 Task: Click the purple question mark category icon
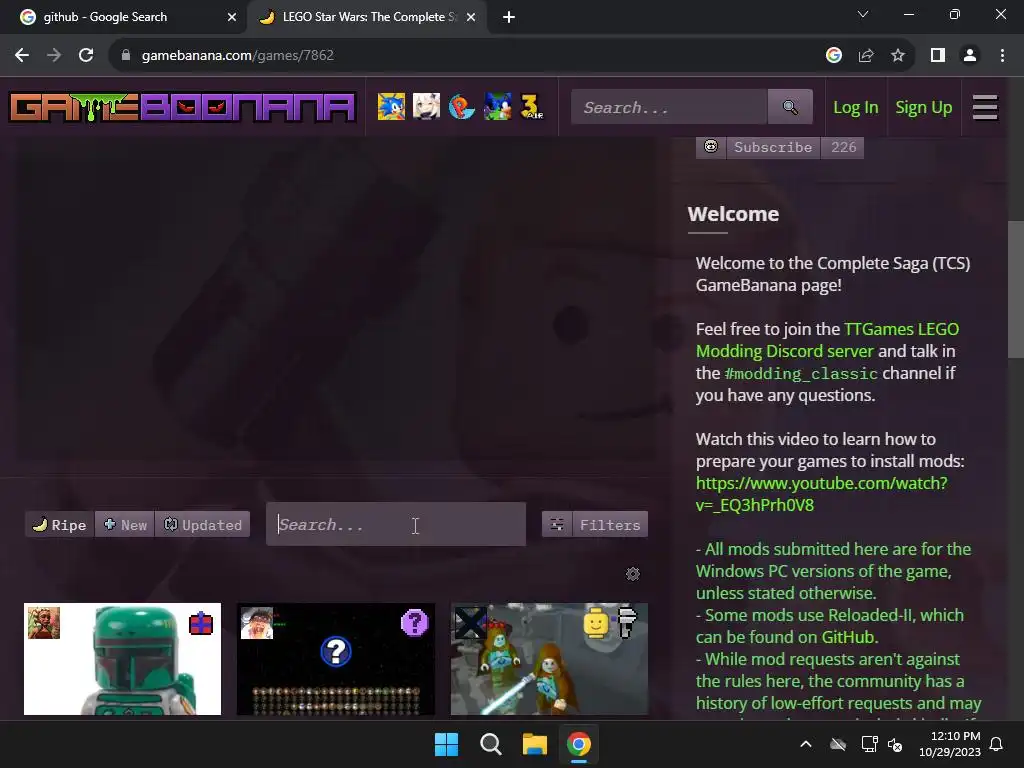point(415,622)
